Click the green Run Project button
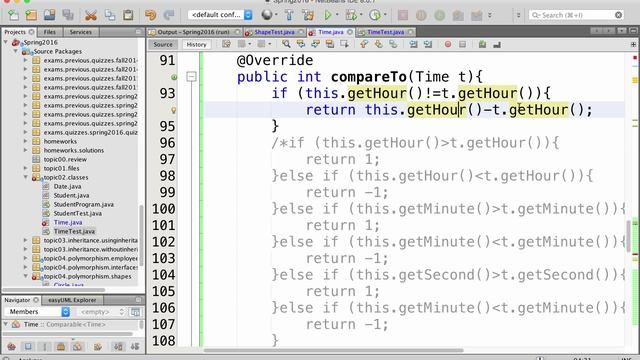Screen dimensions: 640x360 pyautogui.click(x=327, y=16)
